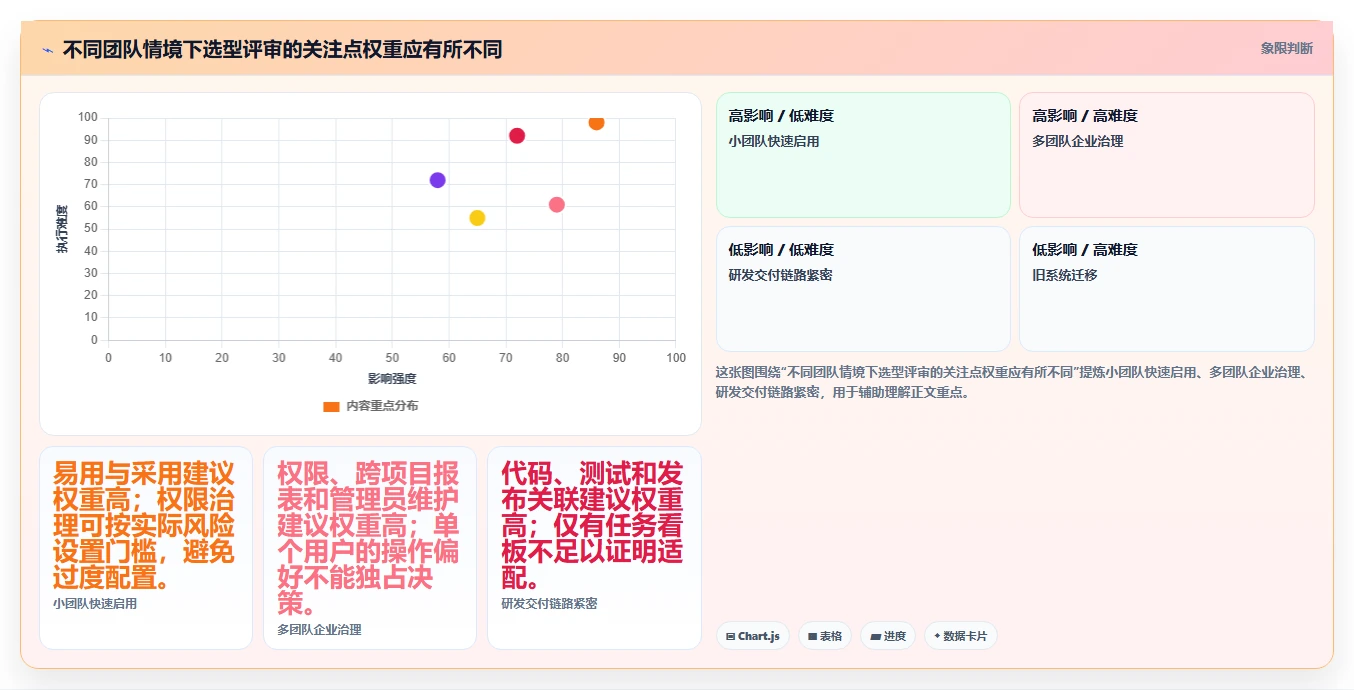
Task: Open the 低影响 / 高难度 quadrant card
Action: (1166, 289)
